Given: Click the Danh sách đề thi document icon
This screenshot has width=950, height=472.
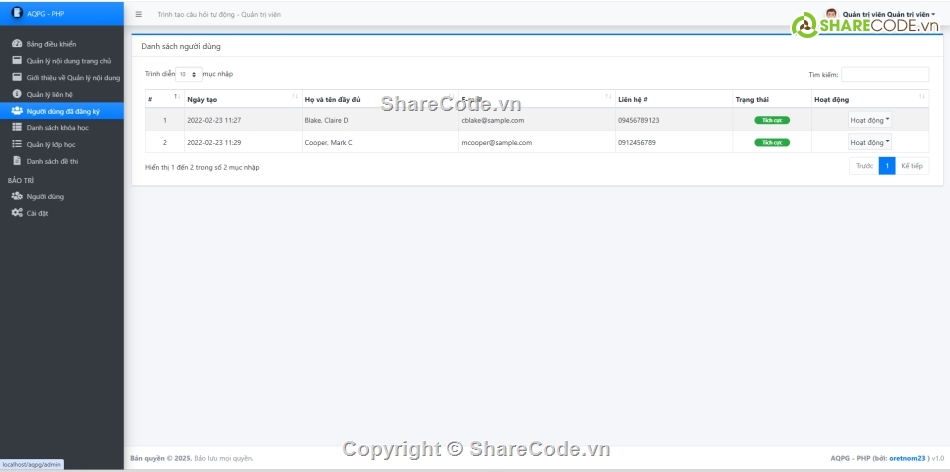Looking at the screenshot, I should (x=17, y=161).
